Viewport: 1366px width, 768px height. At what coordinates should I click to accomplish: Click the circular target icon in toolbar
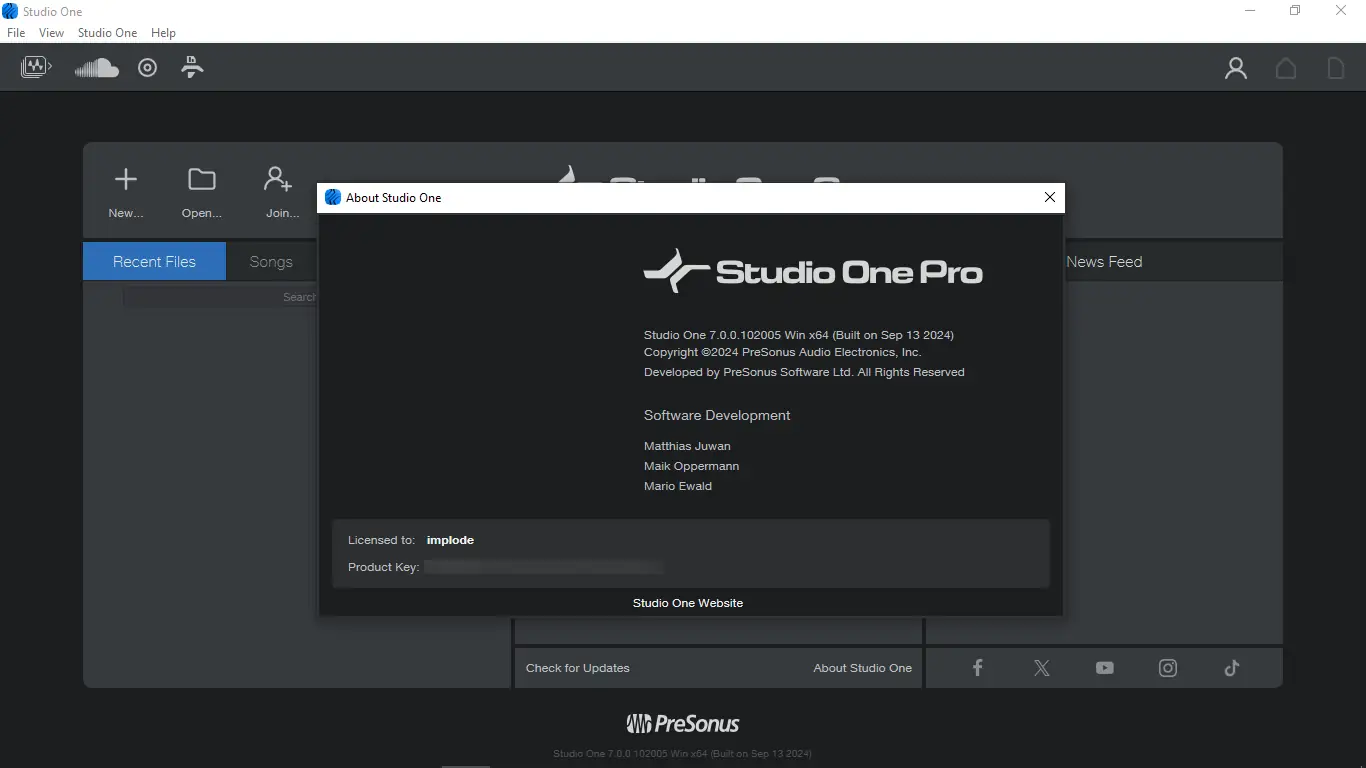point(148,68)
